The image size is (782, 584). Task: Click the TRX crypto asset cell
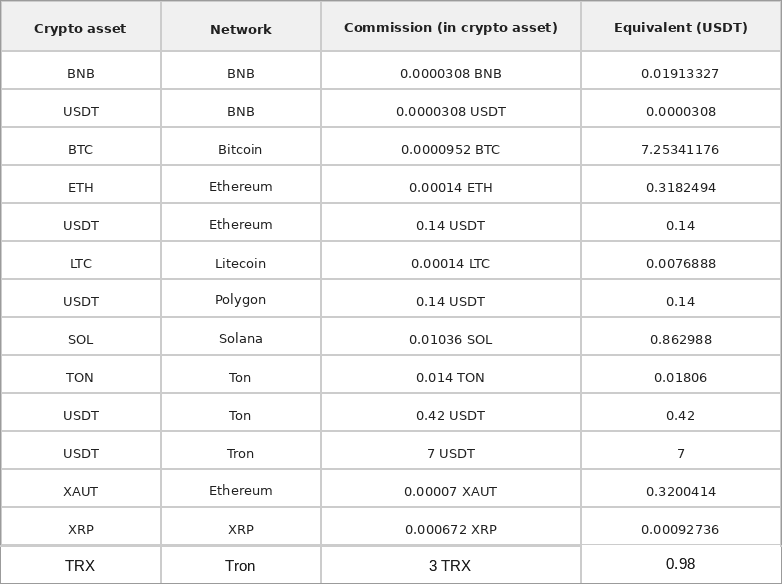click(80, 566)
